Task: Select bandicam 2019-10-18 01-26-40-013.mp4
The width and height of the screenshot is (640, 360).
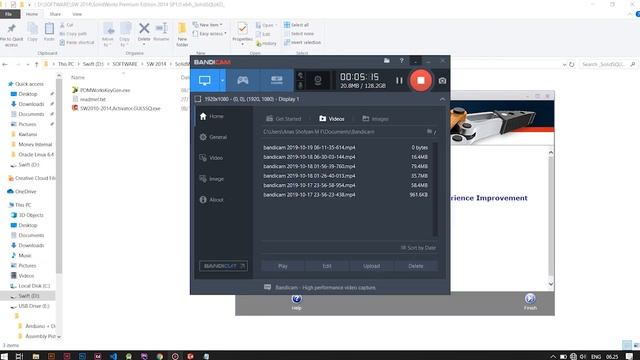Action: point(346,176)
